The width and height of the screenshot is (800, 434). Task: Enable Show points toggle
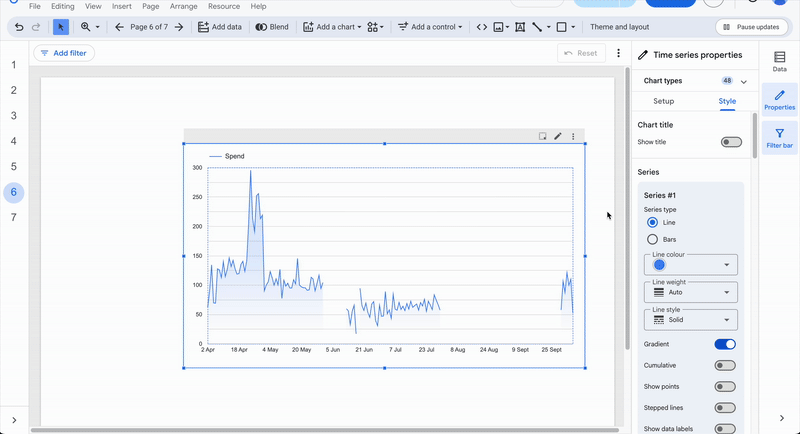click(725, 387)
